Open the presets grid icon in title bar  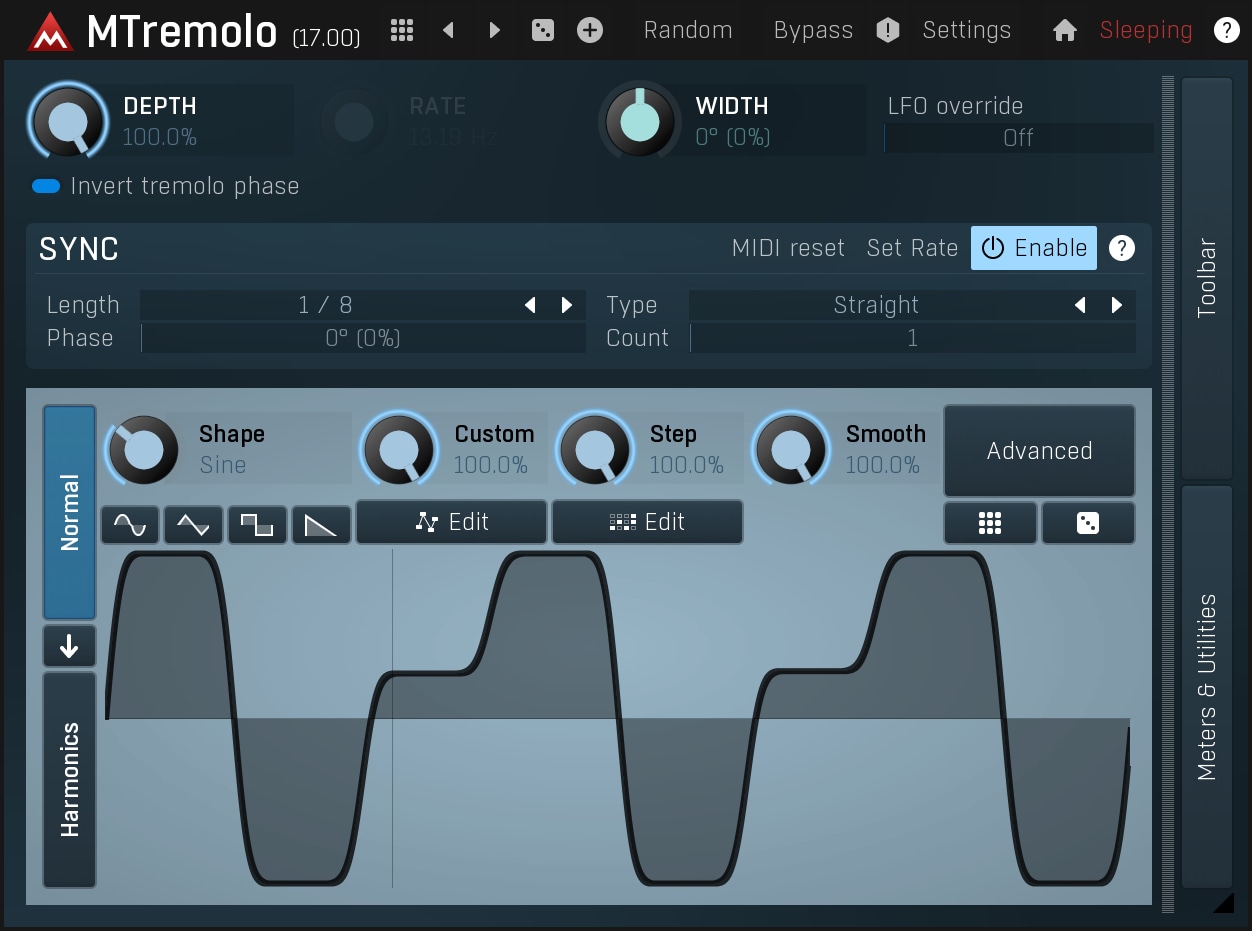(402, 30)
